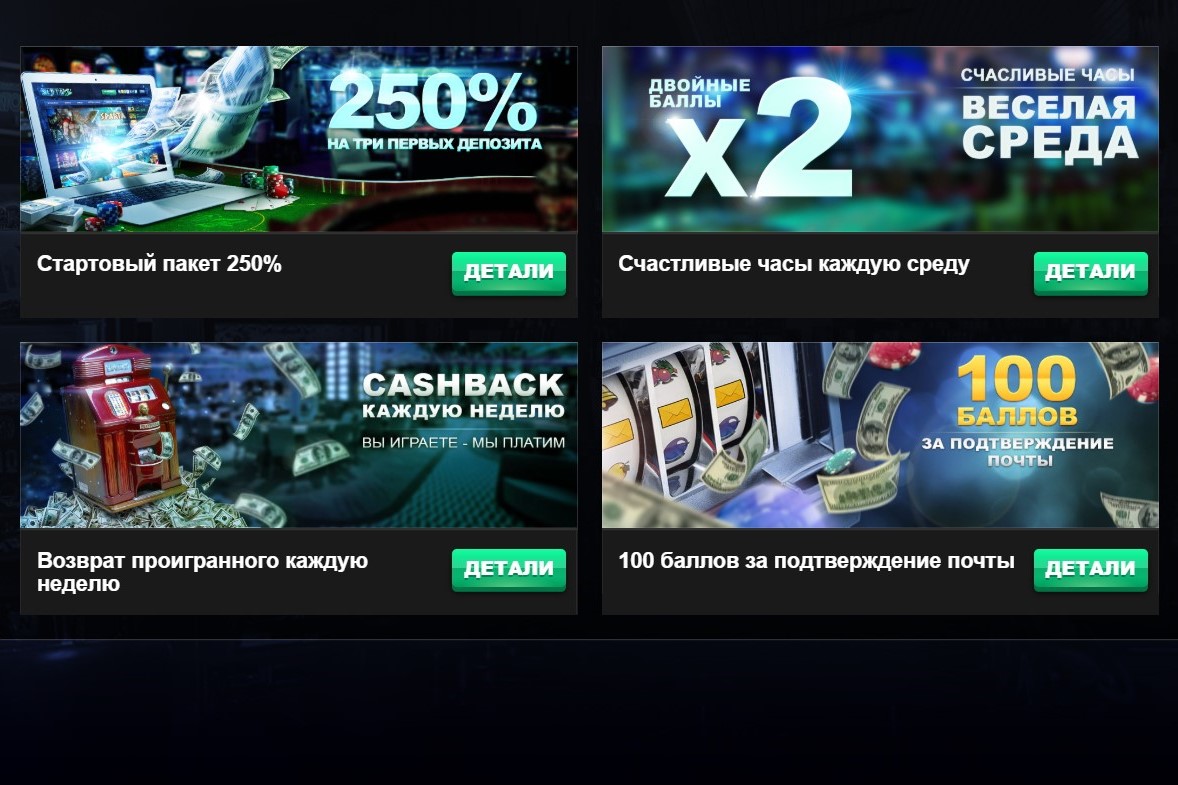Click the large x2 multiplier graphic
Screen dimensions: 1178x785
pos(760,139)
